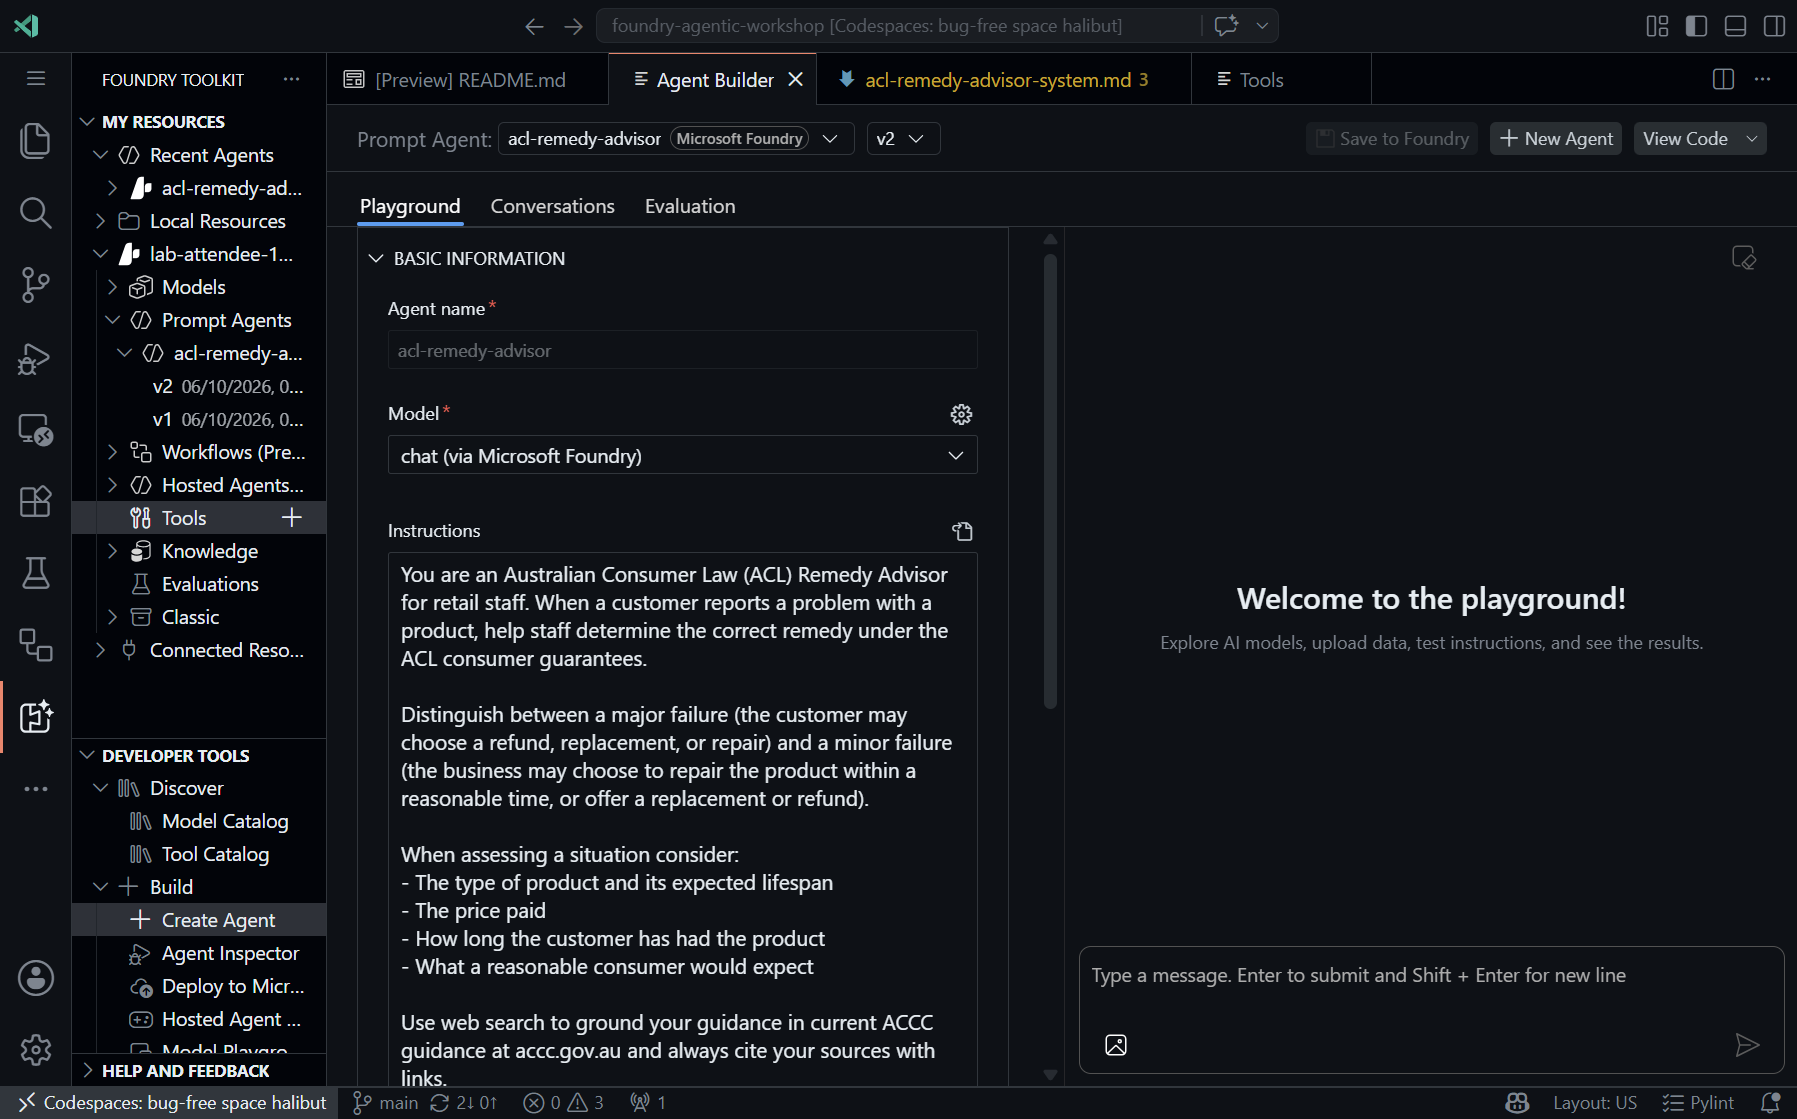Click the icon beside the Instructions label

click(962, 531)
